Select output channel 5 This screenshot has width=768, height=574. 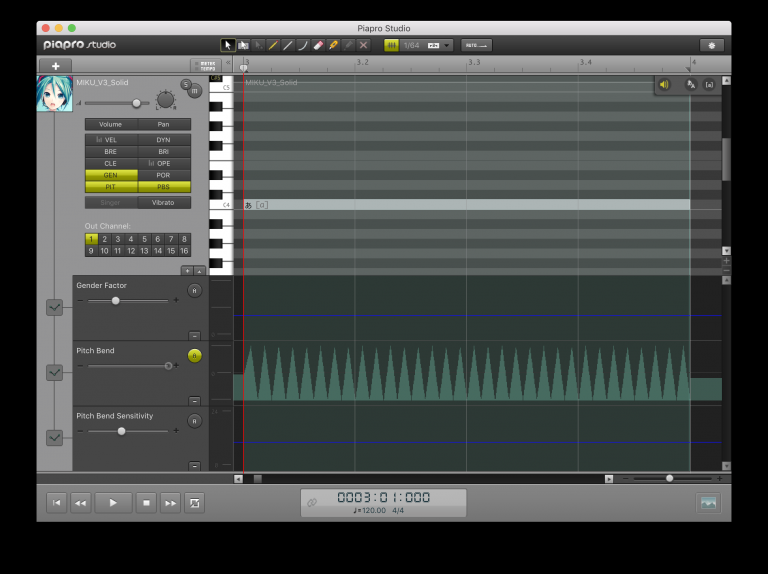pos(144,239)
